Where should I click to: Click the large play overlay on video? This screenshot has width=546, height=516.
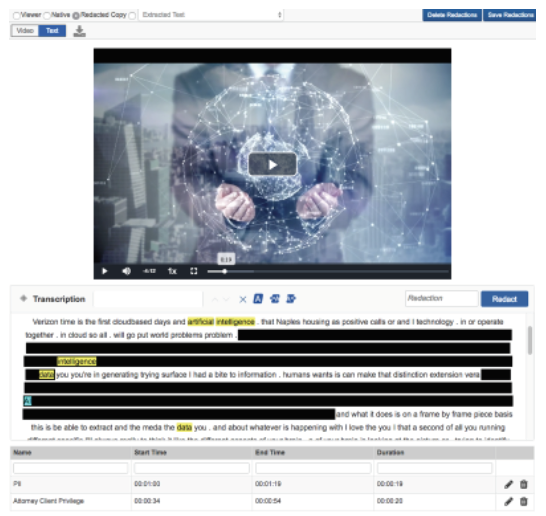click(272, 164)
